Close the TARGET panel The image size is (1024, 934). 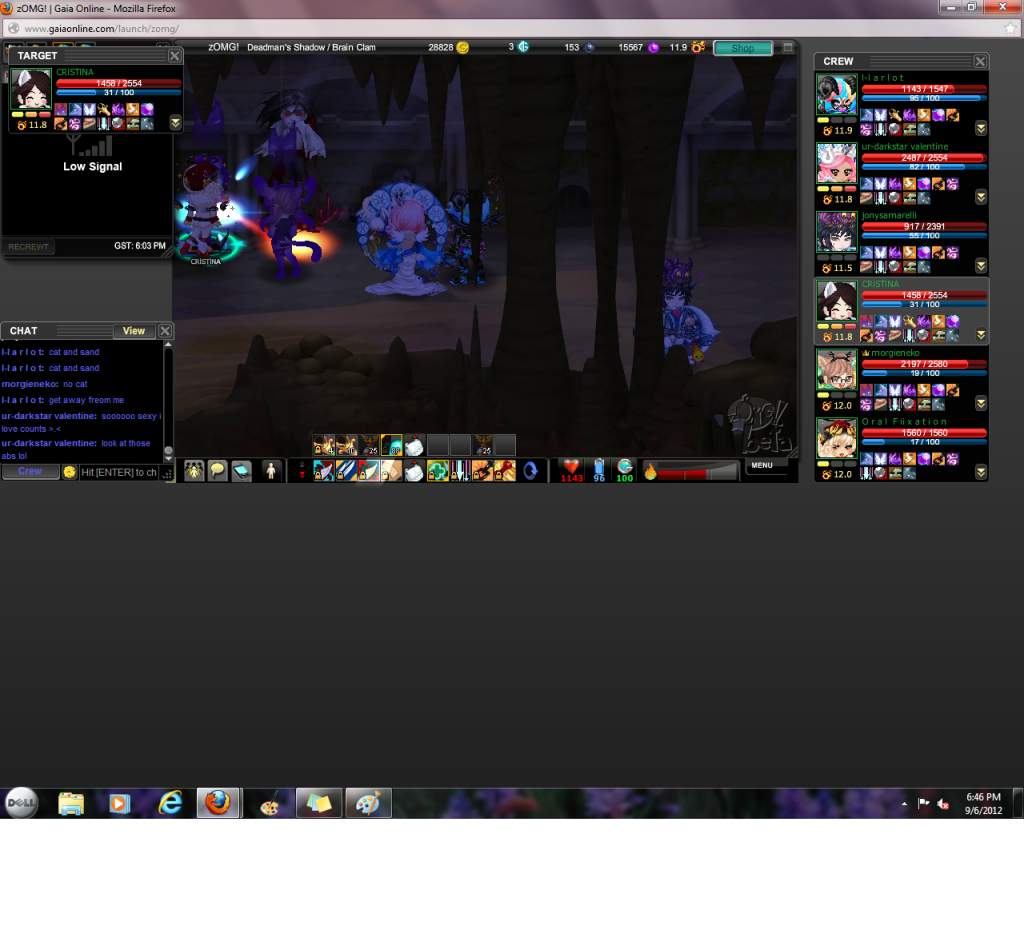[x=174, y=56]
